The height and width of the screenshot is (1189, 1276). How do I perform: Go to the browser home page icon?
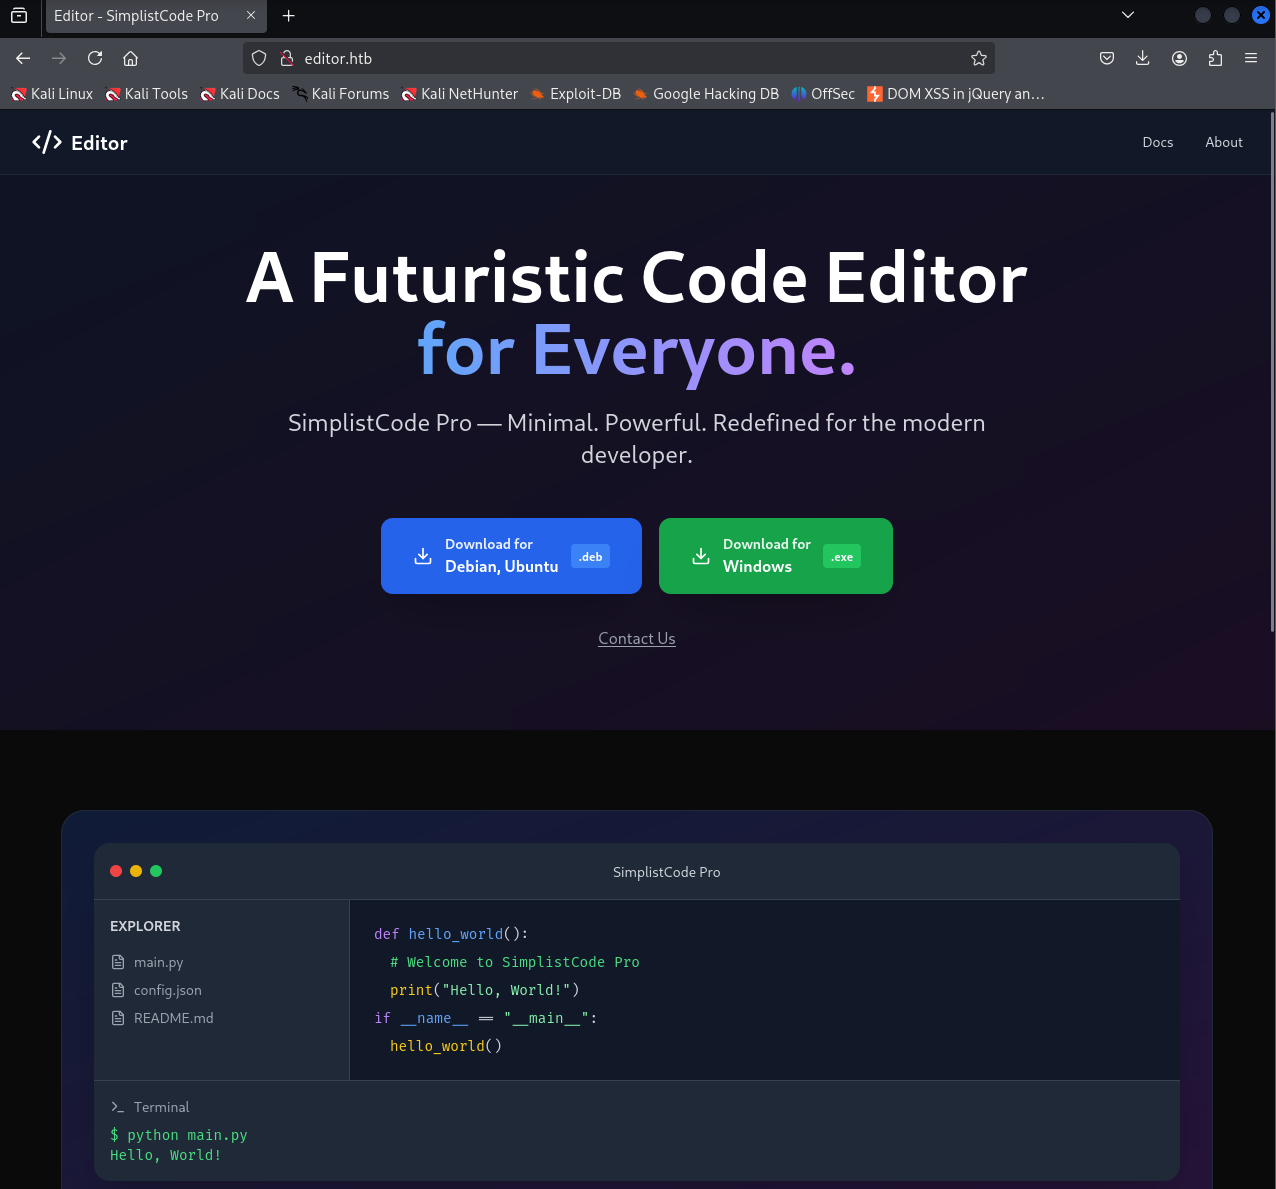[131, 58]
